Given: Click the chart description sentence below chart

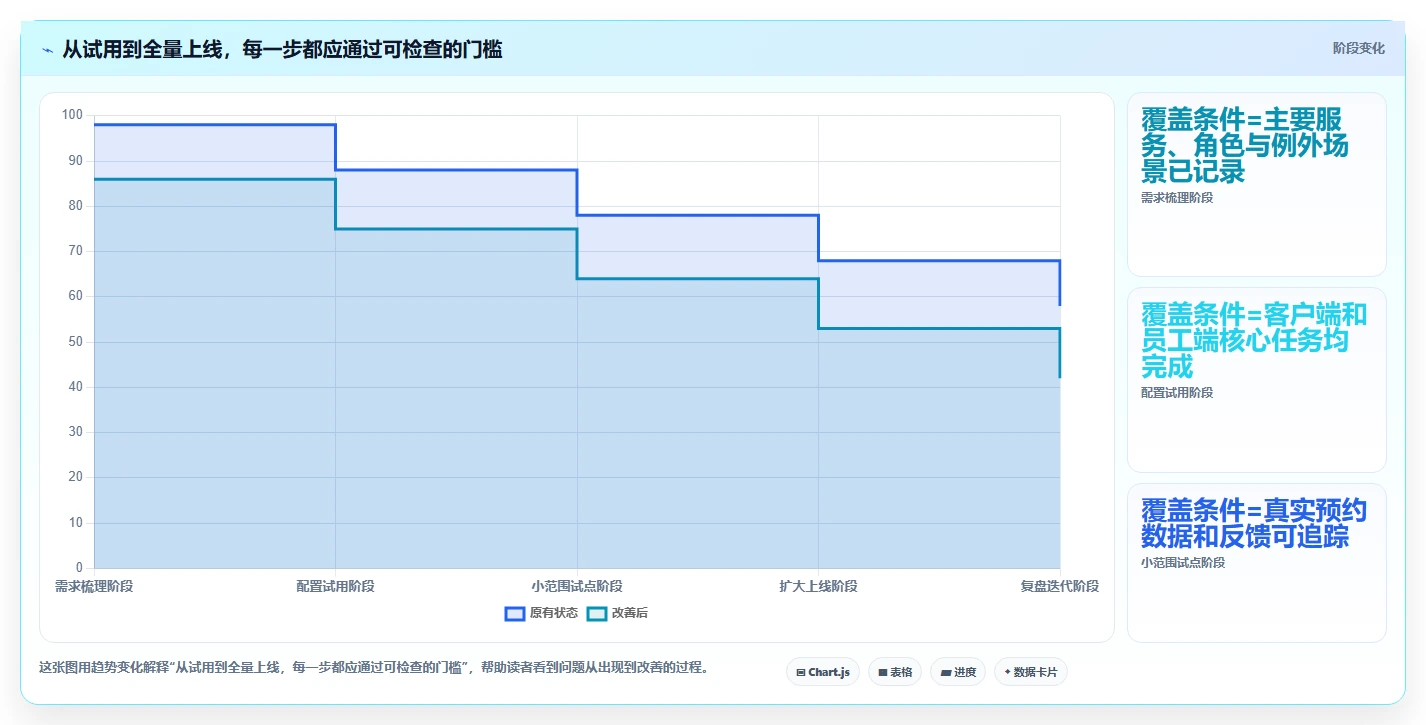Looking at the screenshot, I should pos(374,668).
